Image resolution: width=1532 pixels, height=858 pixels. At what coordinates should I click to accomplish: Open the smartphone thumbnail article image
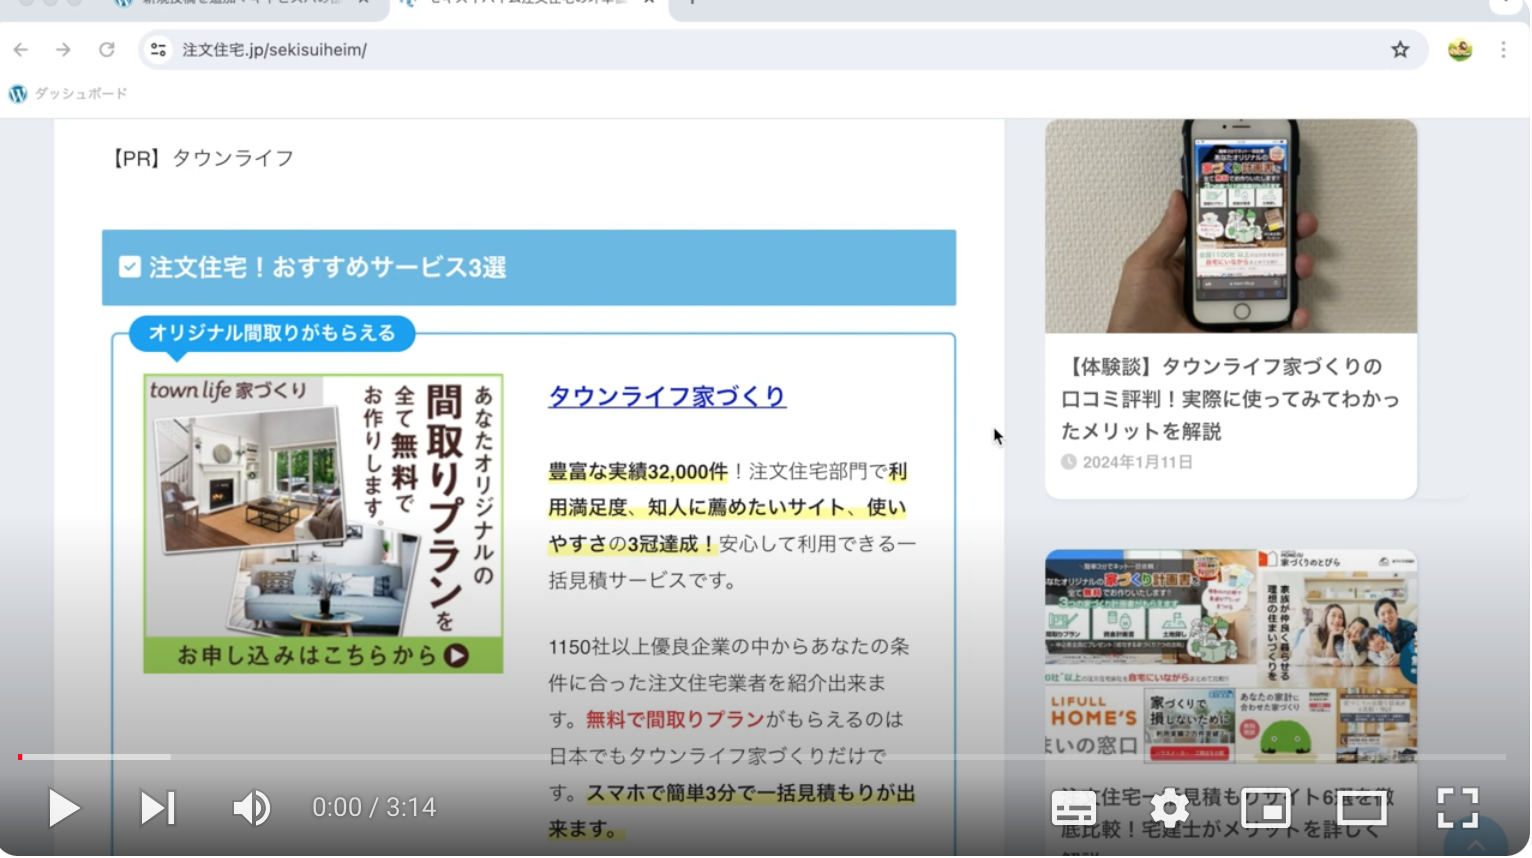pos(1231,226)
